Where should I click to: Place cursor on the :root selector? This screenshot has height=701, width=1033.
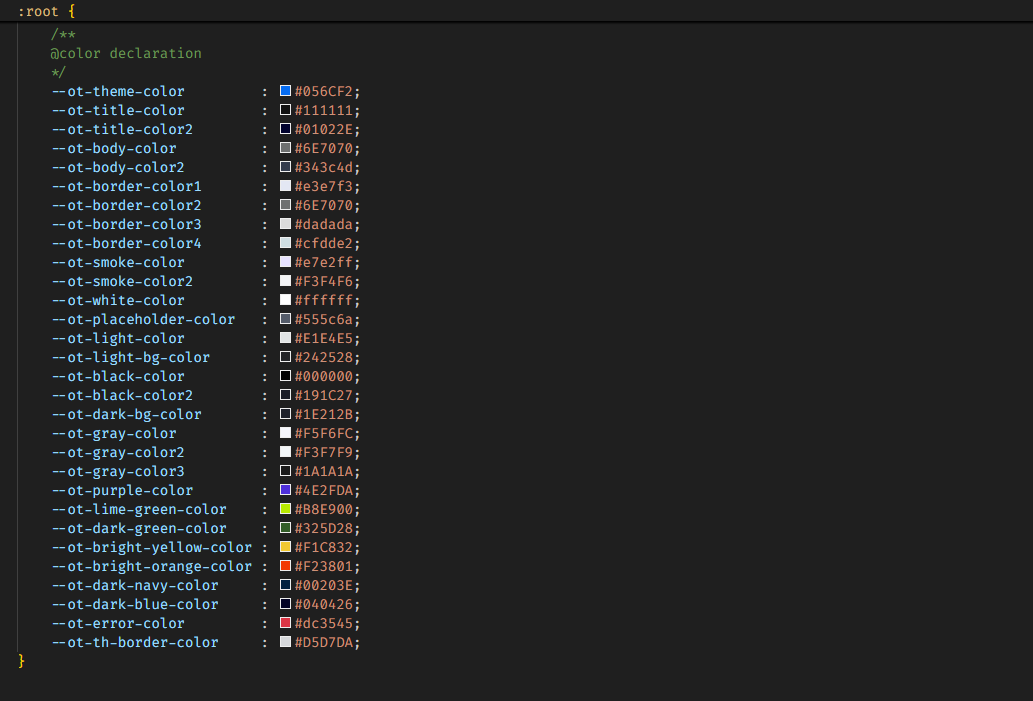click(x=38, y=9)
